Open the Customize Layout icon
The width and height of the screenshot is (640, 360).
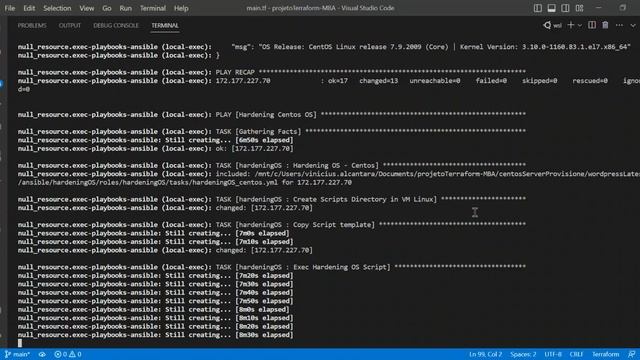click(580, 8)
